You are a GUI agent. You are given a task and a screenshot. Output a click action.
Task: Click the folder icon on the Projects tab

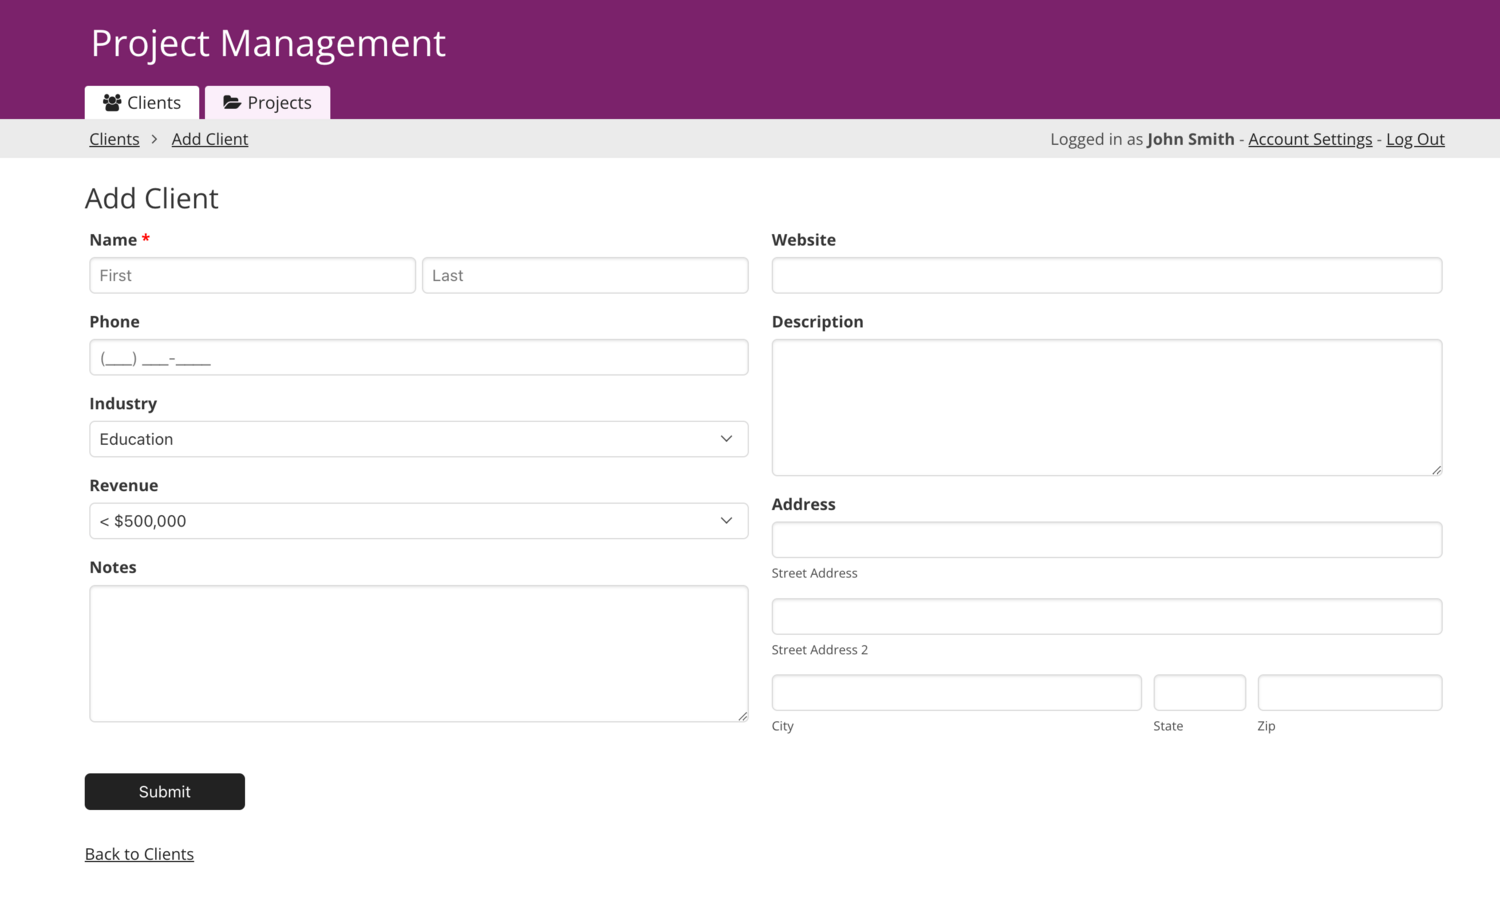point(231,102)
